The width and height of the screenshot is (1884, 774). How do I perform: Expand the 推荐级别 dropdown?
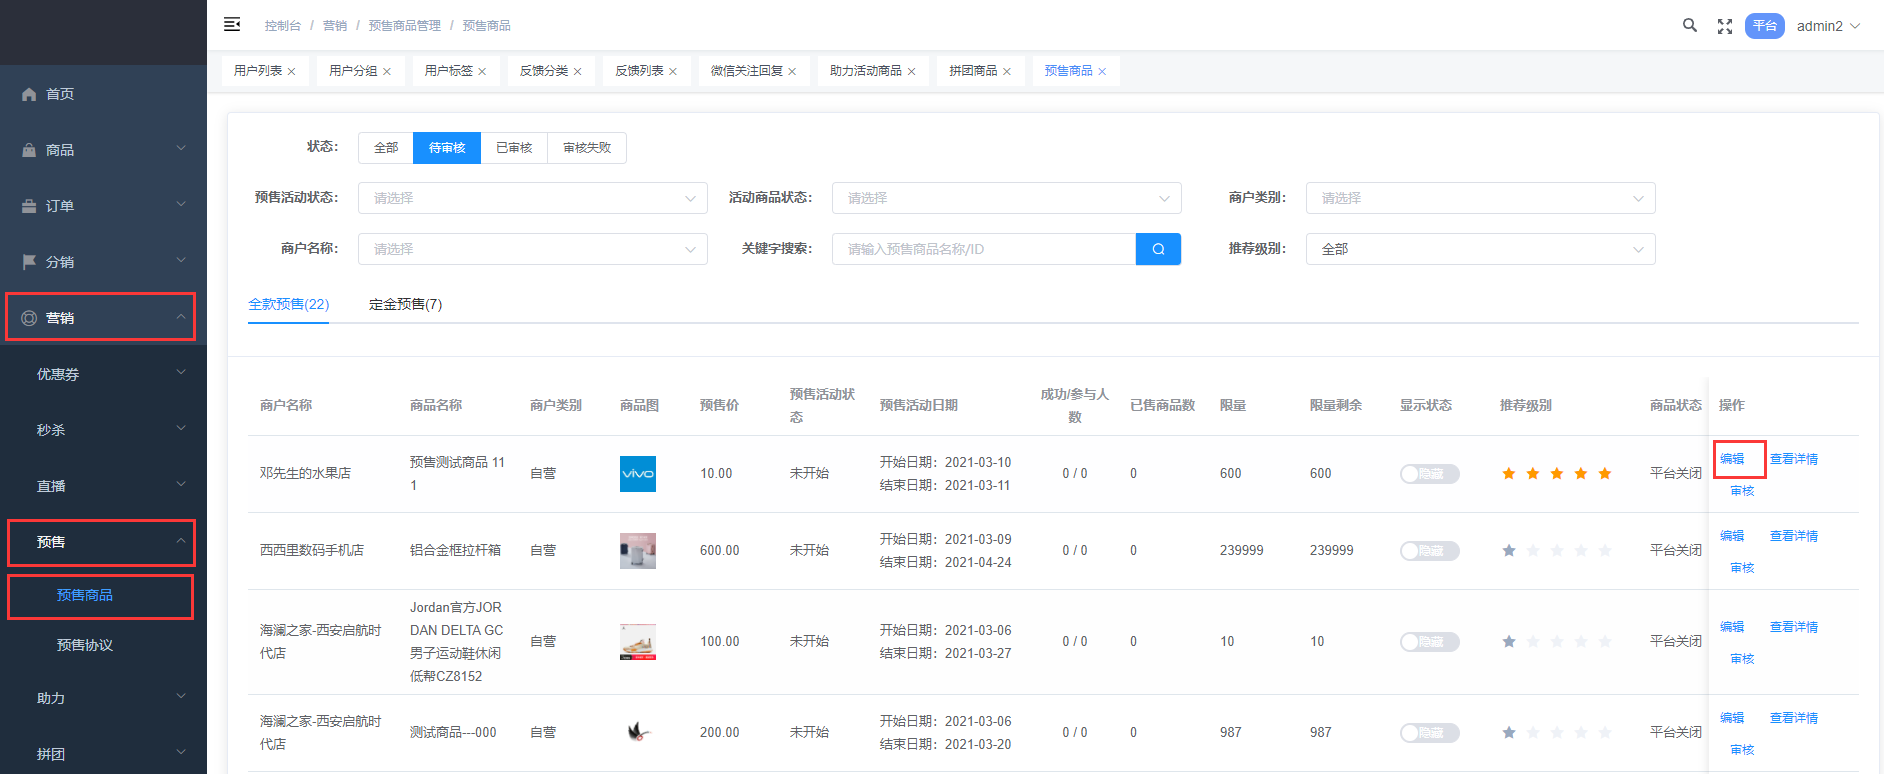pyautogui.click(x=1480, y=249)
